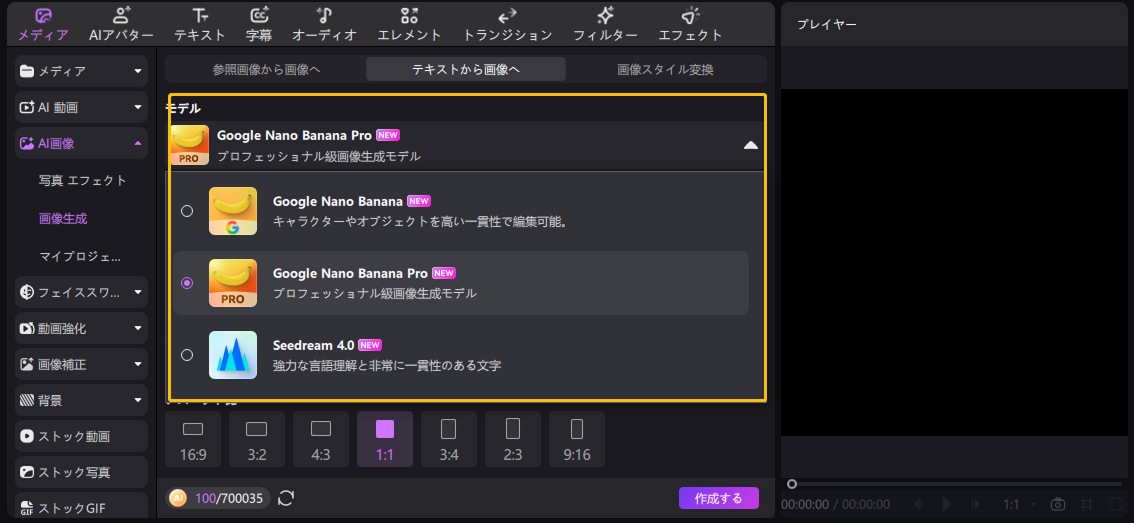This screenshot has width=1134, height=523.
Task: Step forward one frame in player
Action: tap(976, 504)
